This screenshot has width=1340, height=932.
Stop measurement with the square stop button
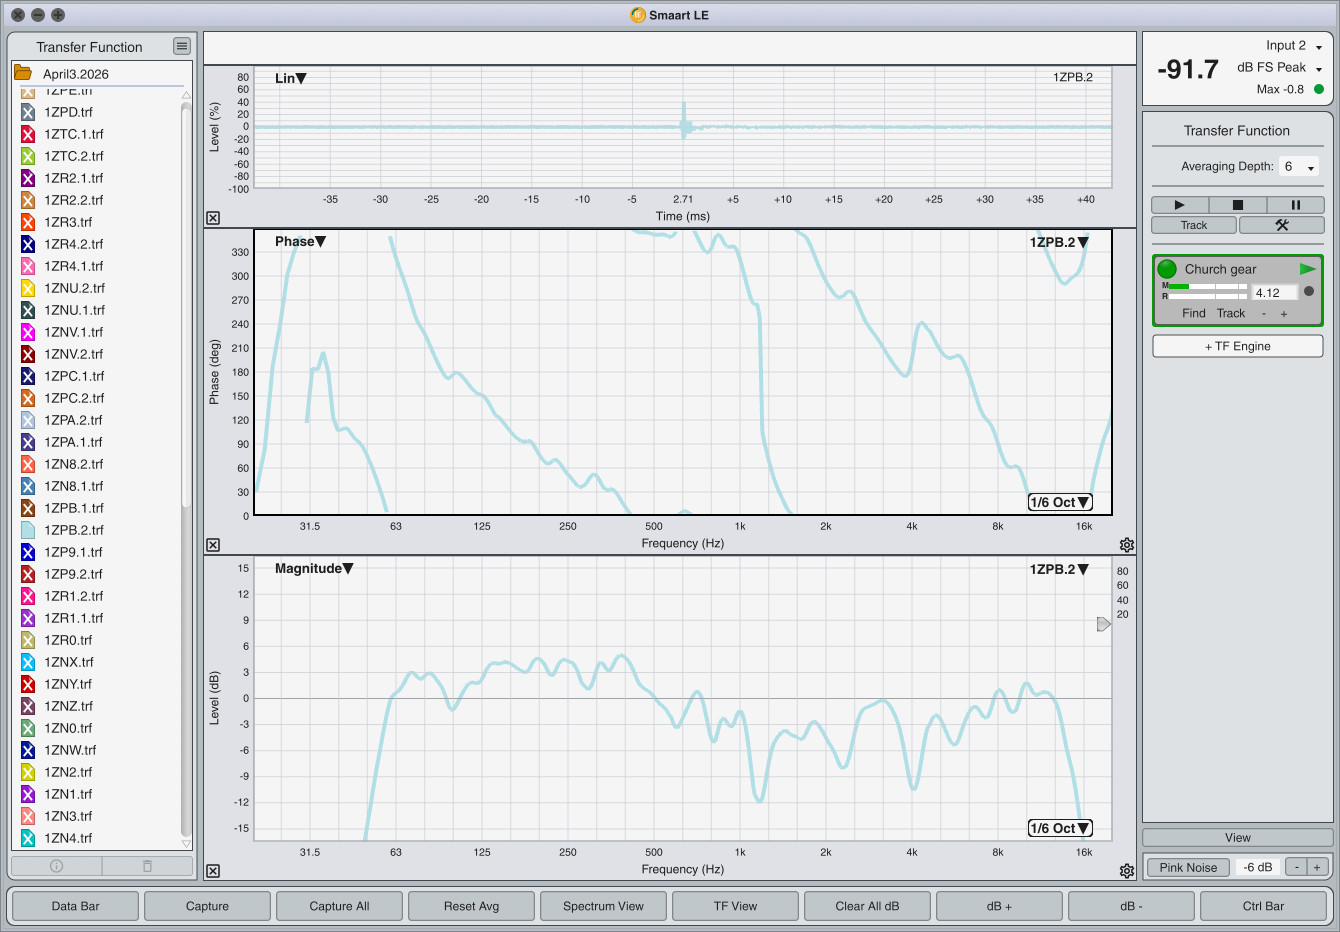(x=1237, y=205)
